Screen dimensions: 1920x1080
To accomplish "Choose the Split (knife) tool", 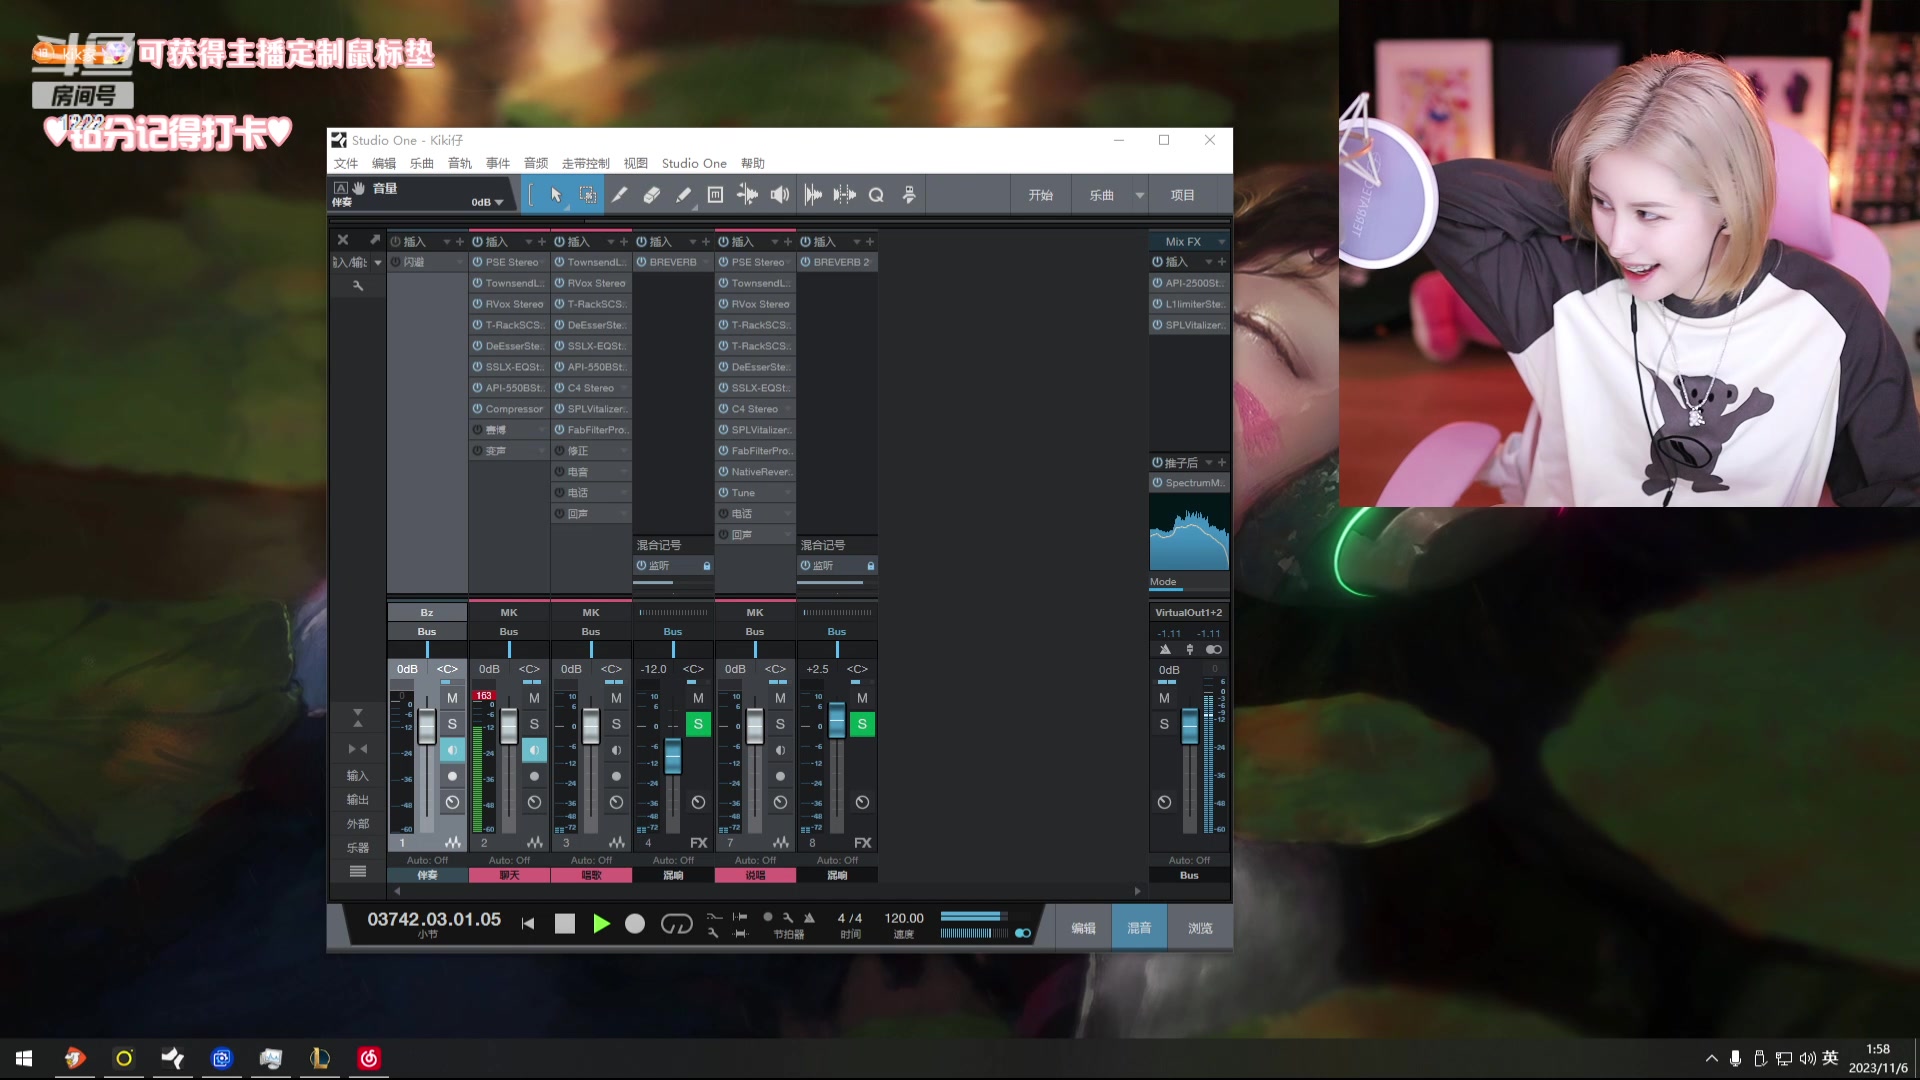I will coord(619,195).
